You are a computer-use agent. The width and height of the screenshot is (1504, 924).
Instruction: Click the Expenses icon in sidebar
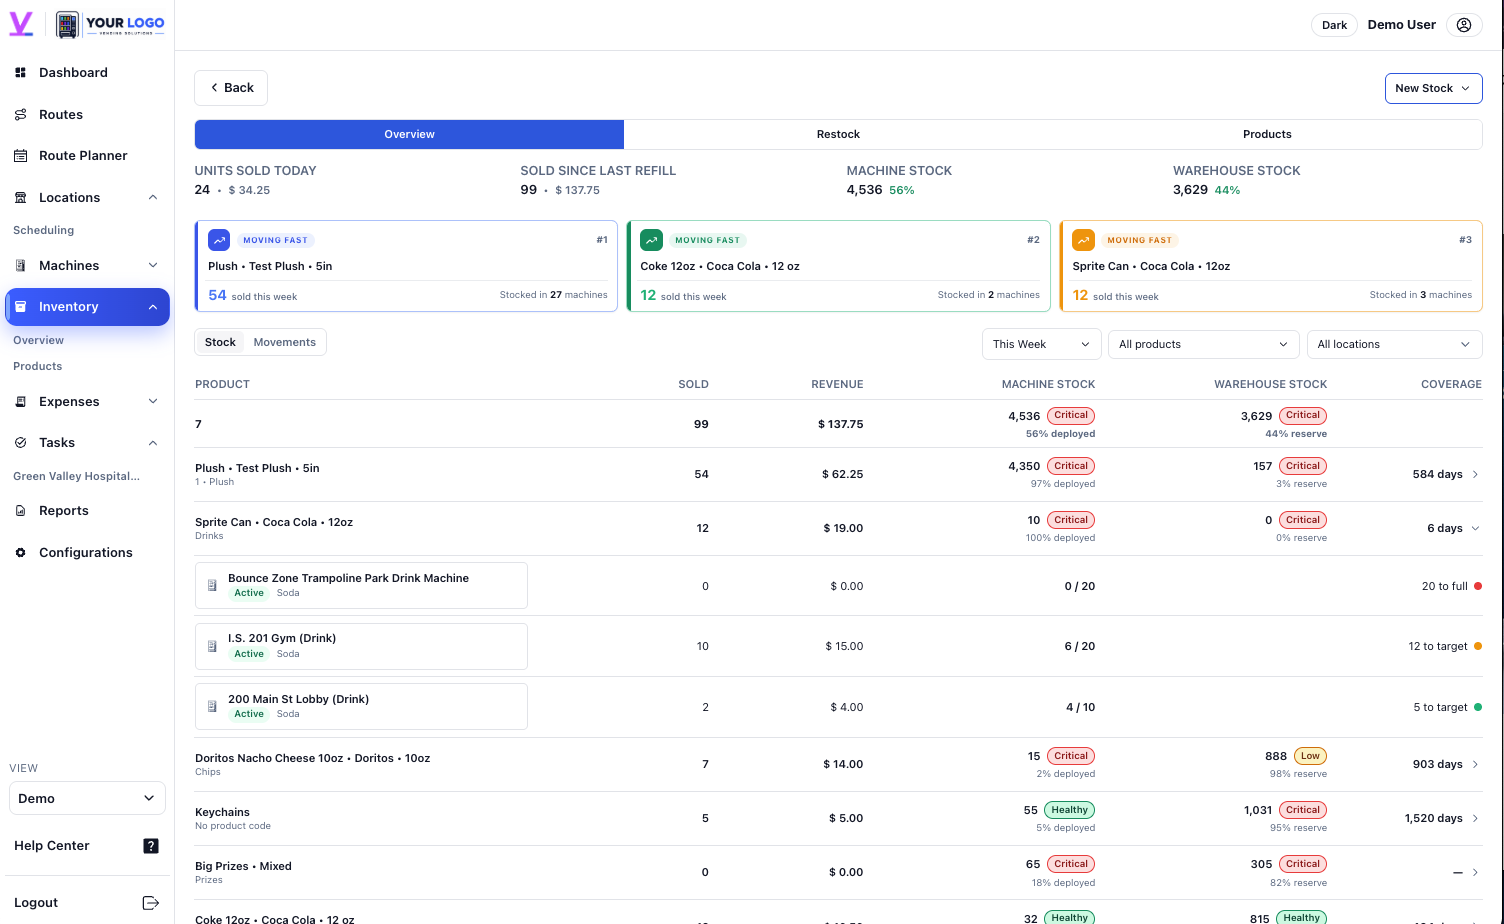[20, 402]
